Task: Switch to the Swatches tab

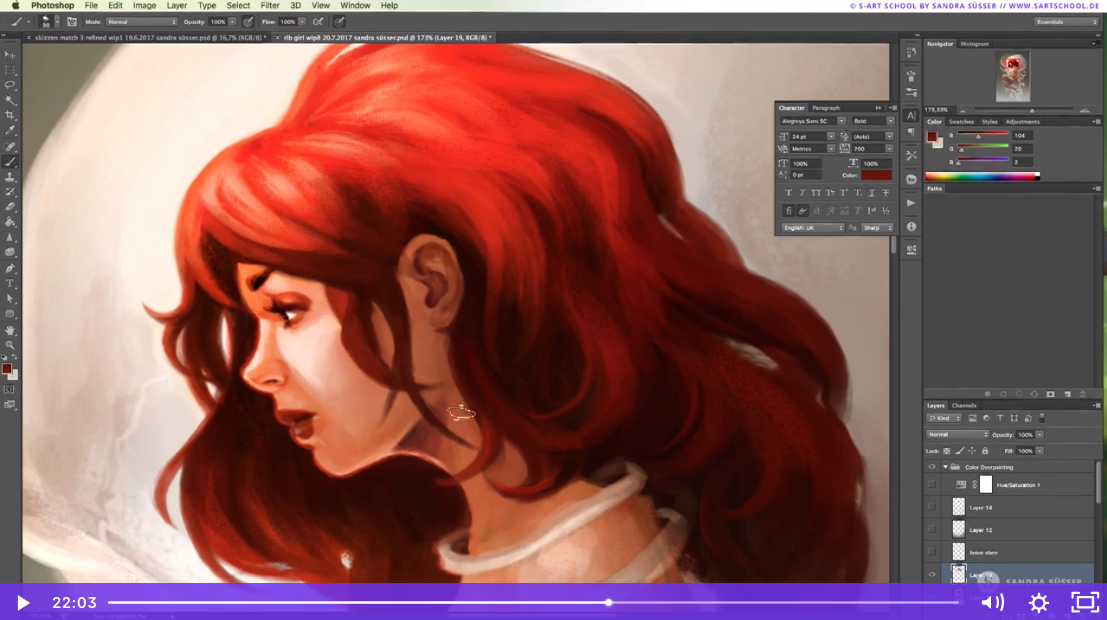Action: (x=961, y=121)
